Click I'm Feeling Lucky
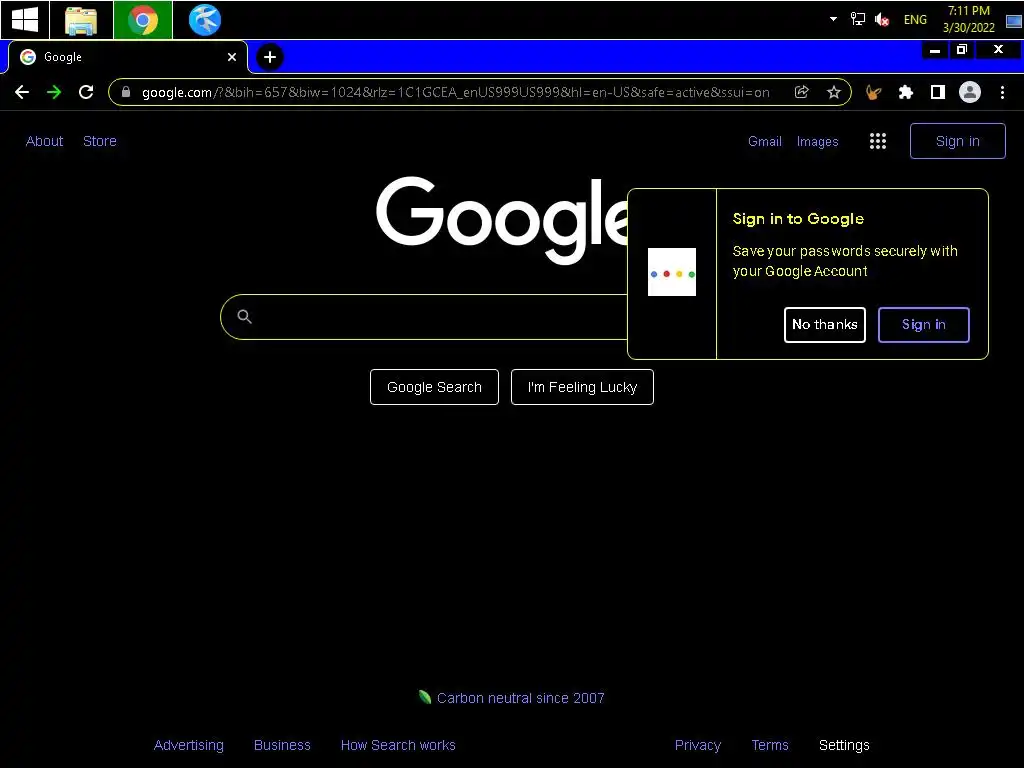The height and width of the screenshot is (768, 1024). coord(582,387)
